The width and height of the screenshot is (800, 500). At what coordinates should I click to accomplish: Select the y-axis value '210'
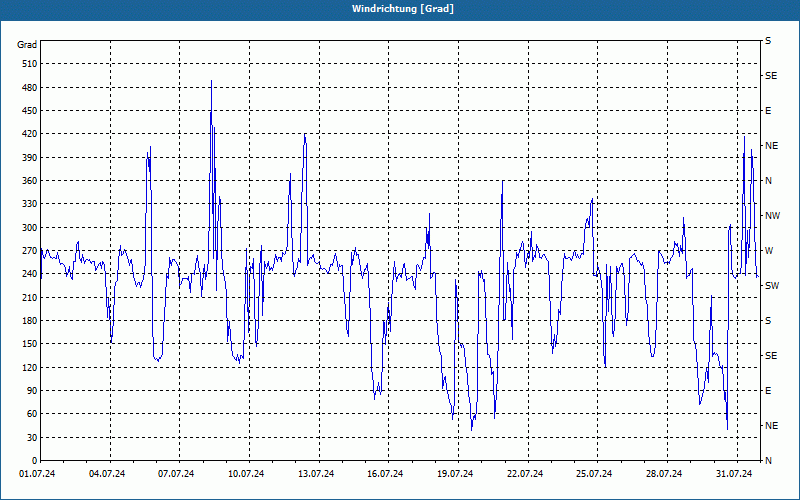30,297
